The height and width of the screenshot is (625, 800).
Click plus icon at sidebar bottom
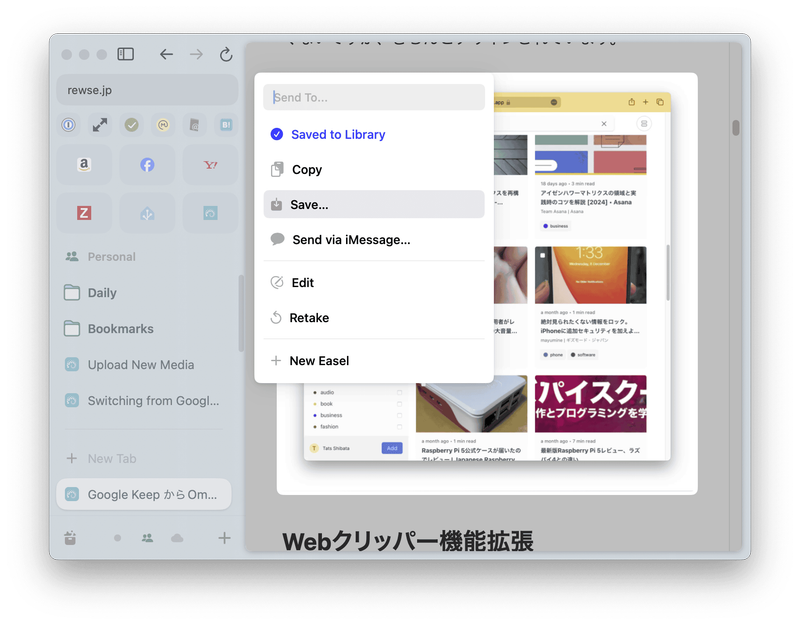click(224, 538)
